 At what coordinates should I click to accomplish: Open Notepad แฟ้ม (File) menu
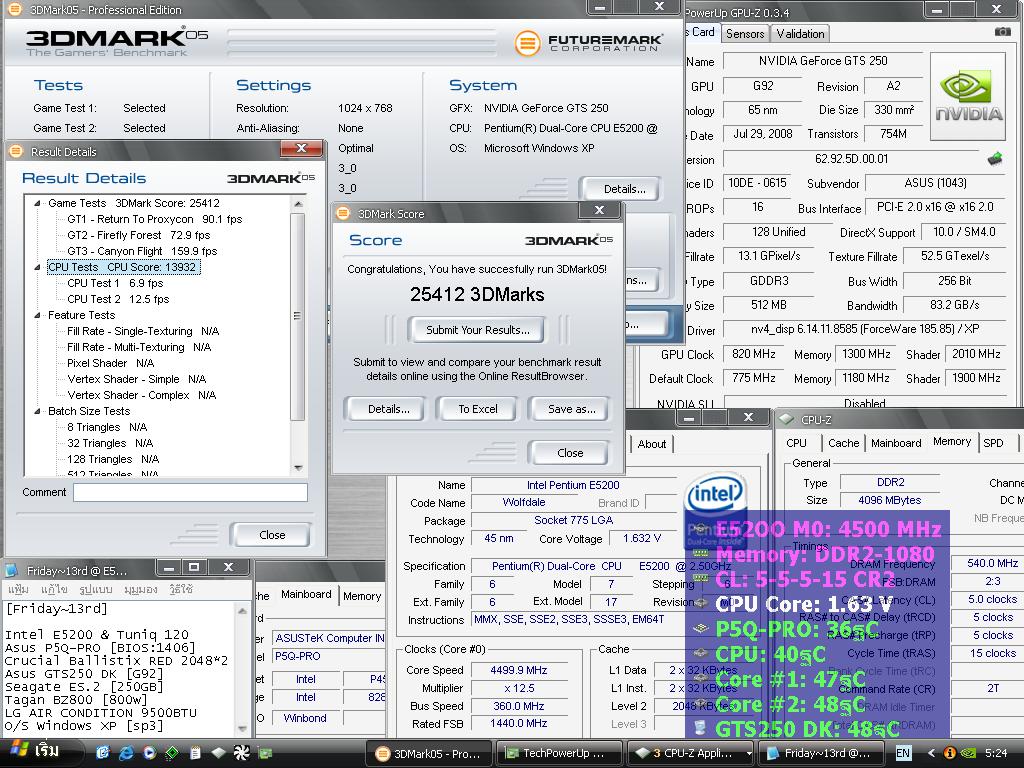tap(18, 589)
